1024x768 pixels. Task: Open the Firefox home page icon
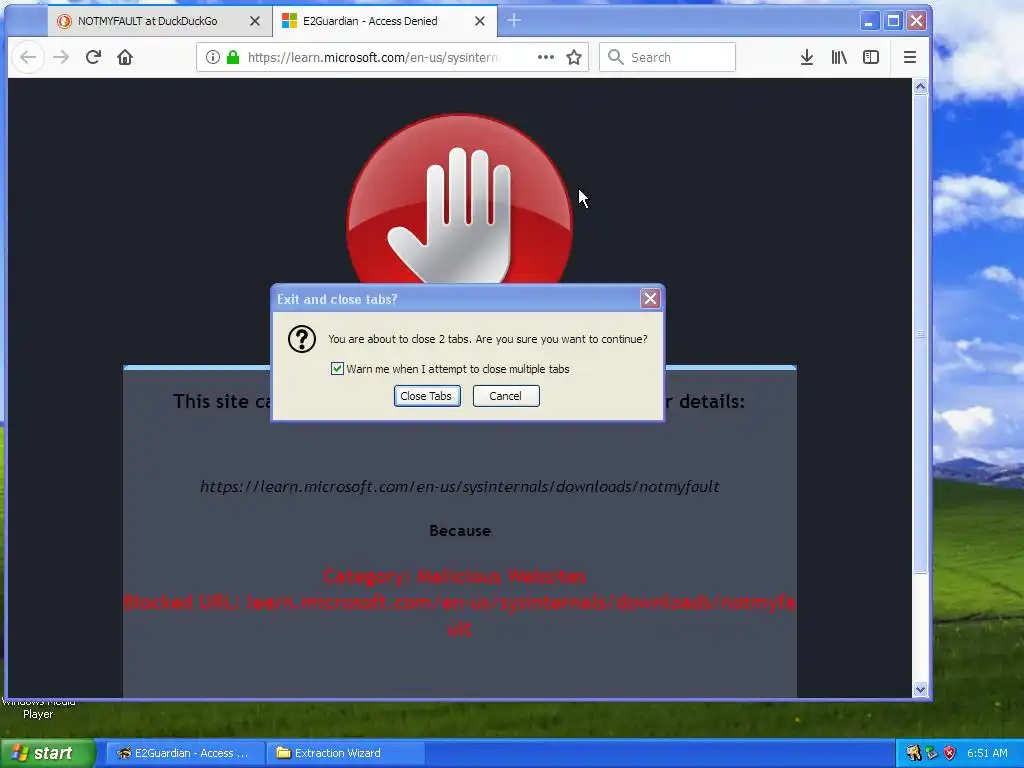[x=125, y=57]
